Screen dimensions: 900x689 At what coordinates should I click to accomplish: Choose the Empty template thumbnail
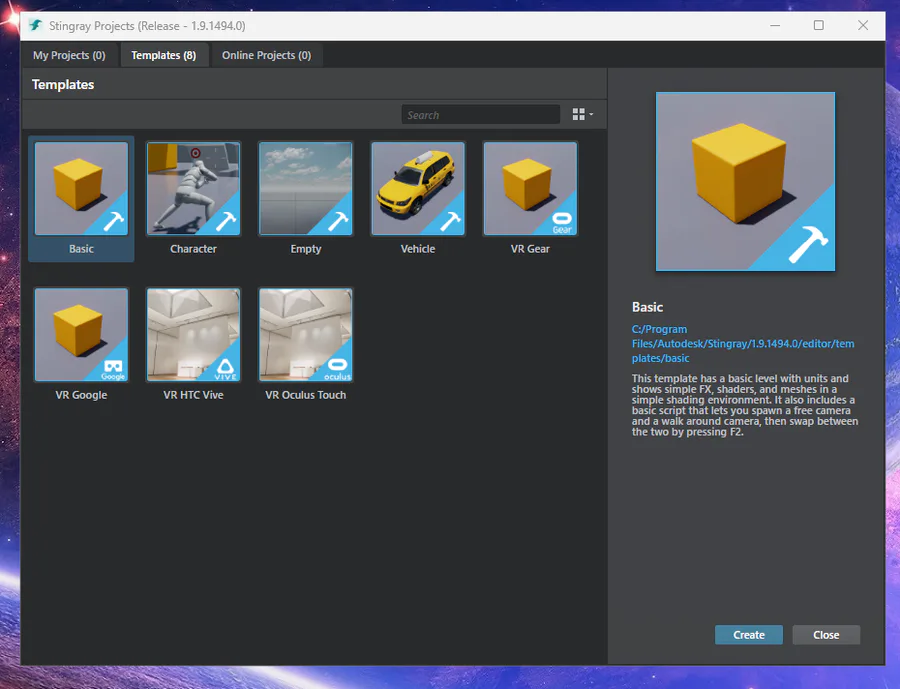click(x=305, y=189)
